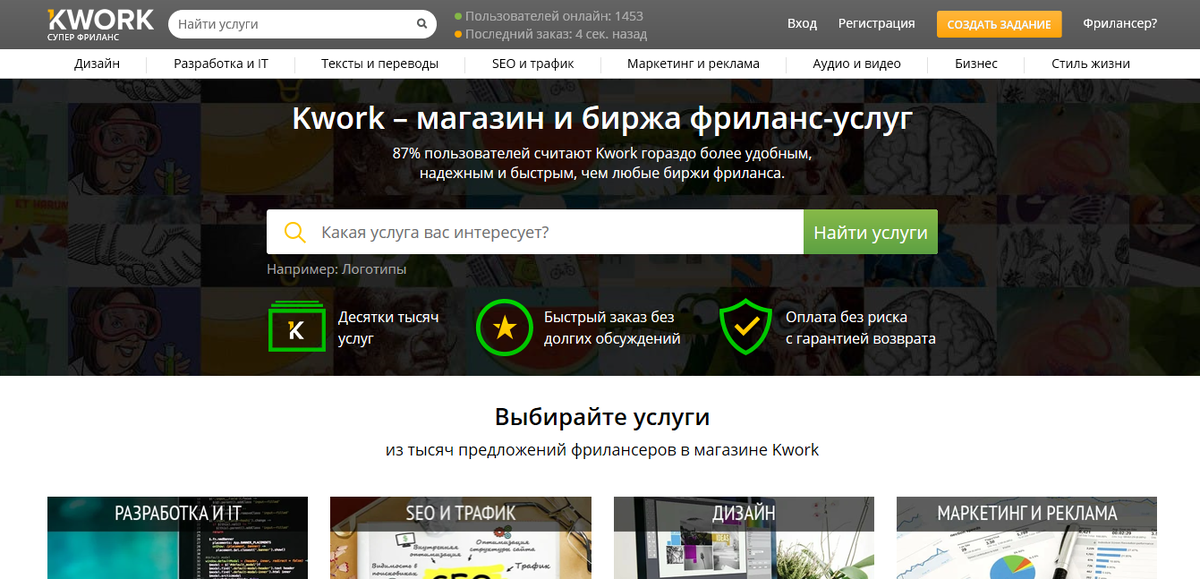This screenshot has height=579, width=1200.
Task: Click the green shield checkmark icon
Action: coord(746,327)
